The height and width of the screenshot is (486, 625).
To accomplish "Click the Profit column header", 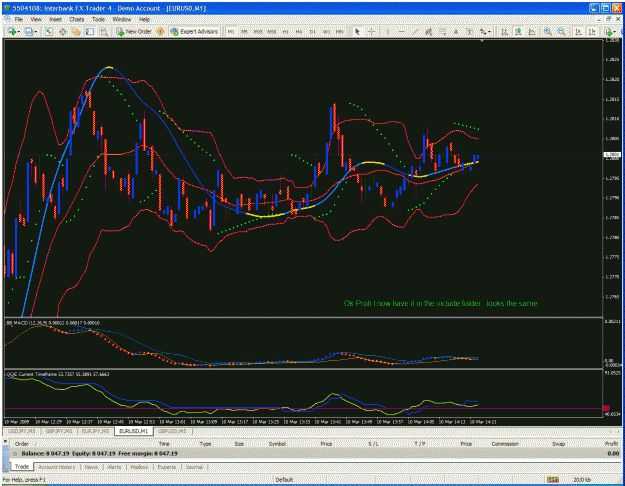I will (x=612, y=444).
